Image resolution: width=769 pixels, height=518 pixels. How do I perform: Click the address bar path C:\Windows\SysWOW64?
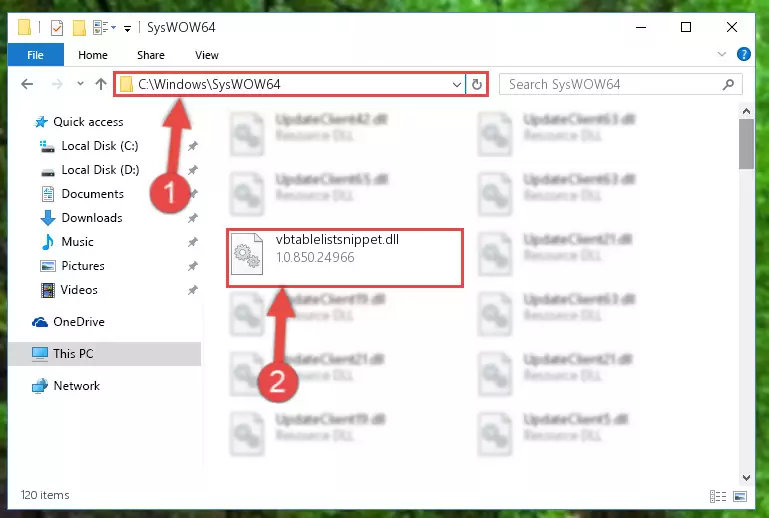coord(209,84)
